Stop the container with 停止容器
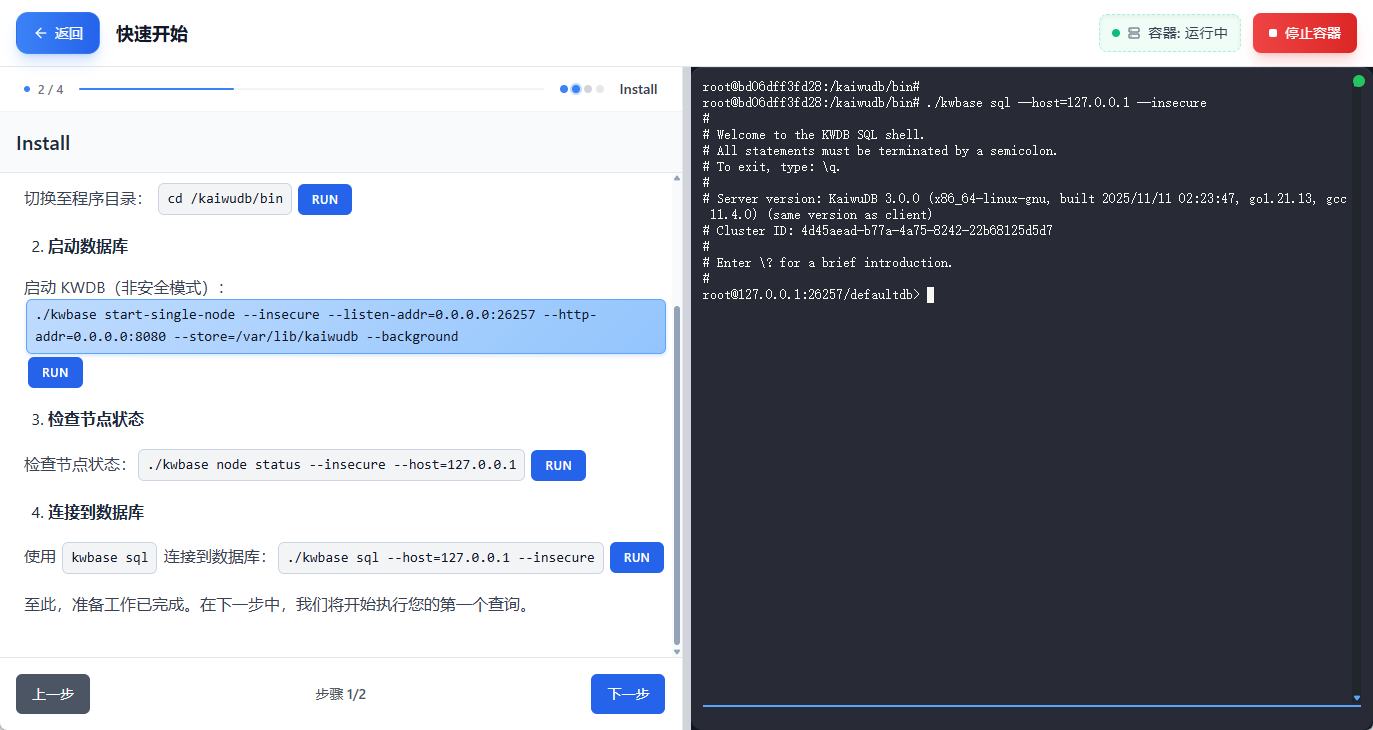1373x730 pixels. pyautogui.click(x=1305, y=33)
